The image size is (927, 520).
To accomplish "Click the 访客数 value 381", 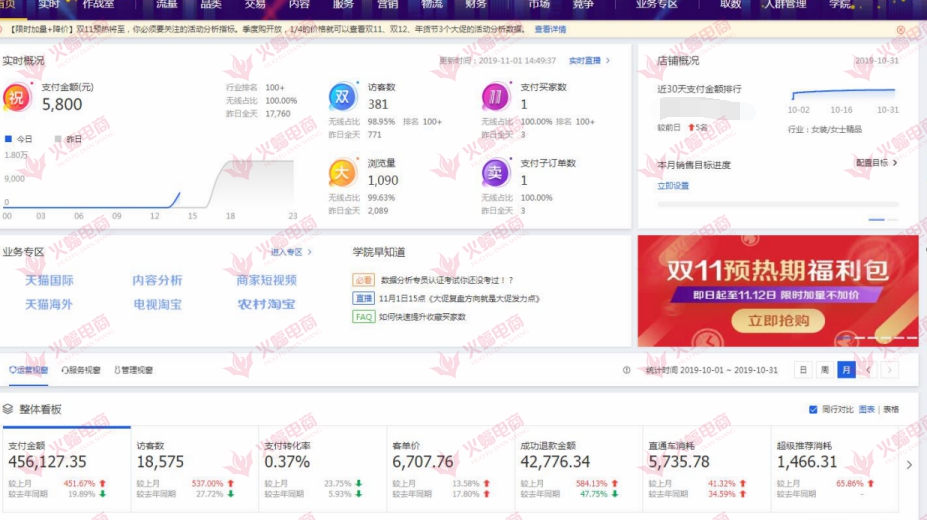I will (x=378, y=105).
